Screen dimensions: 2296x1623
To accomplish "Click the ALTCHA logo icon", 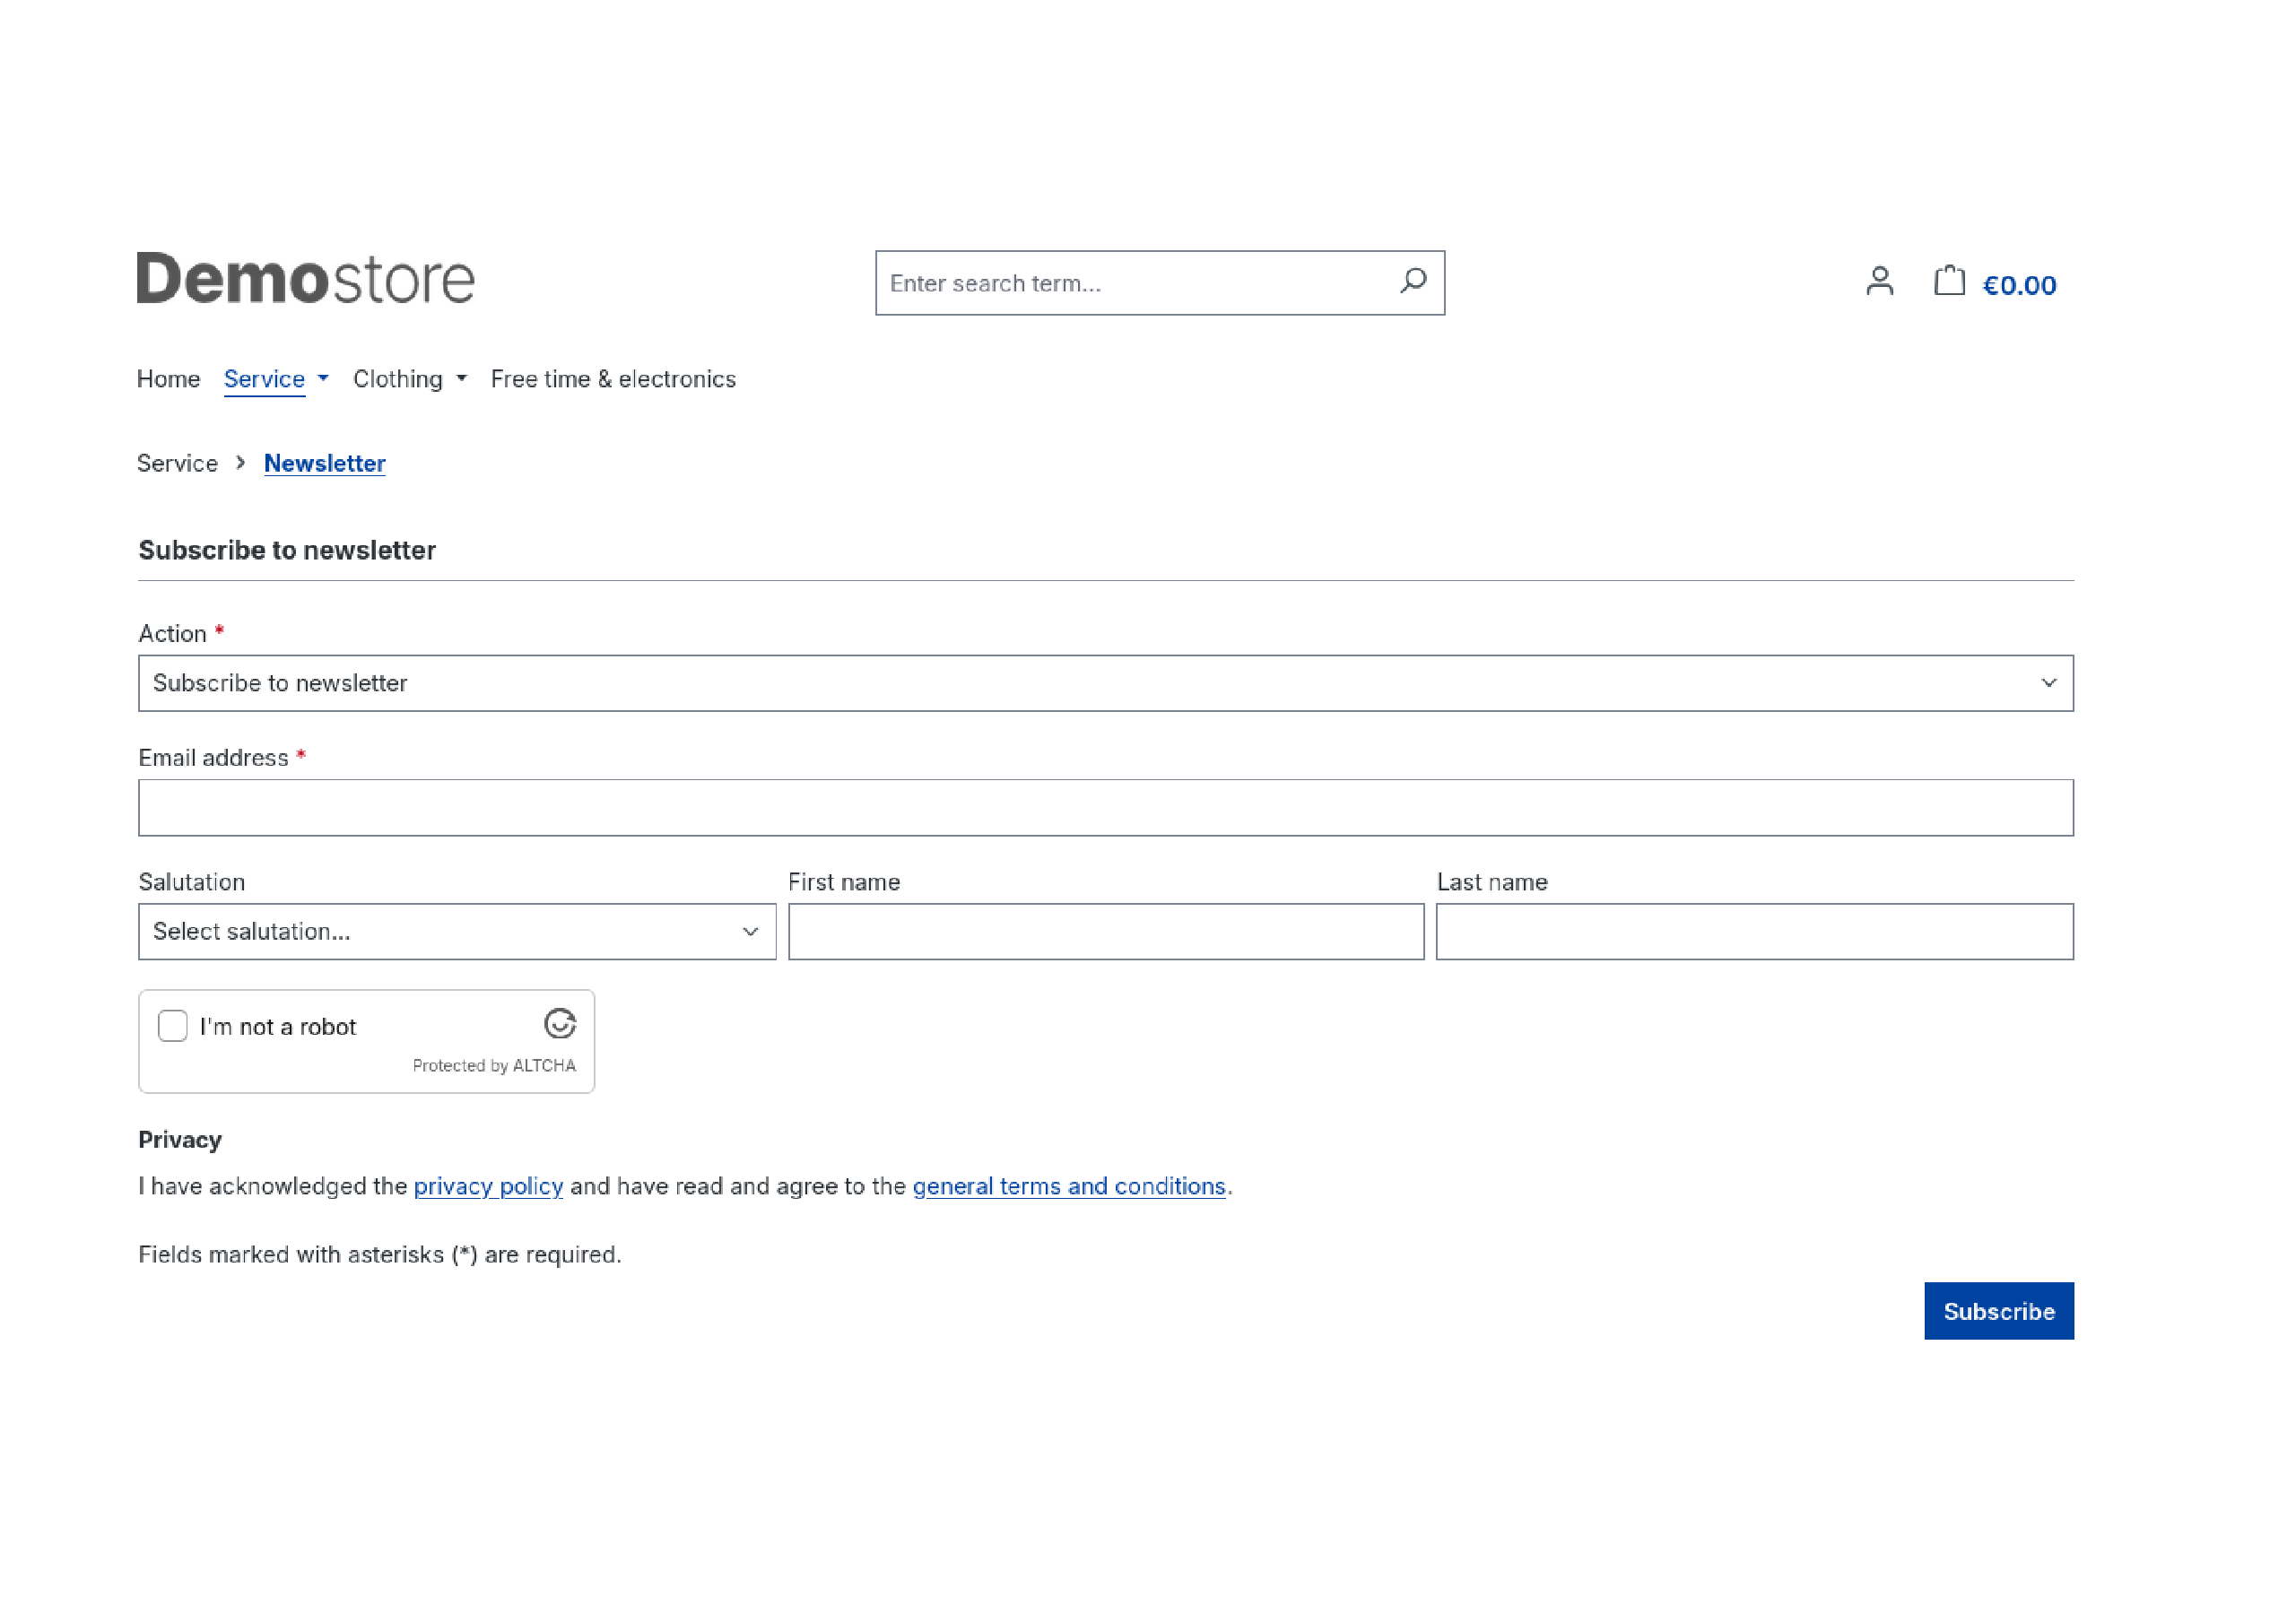I will (560, 1023).
